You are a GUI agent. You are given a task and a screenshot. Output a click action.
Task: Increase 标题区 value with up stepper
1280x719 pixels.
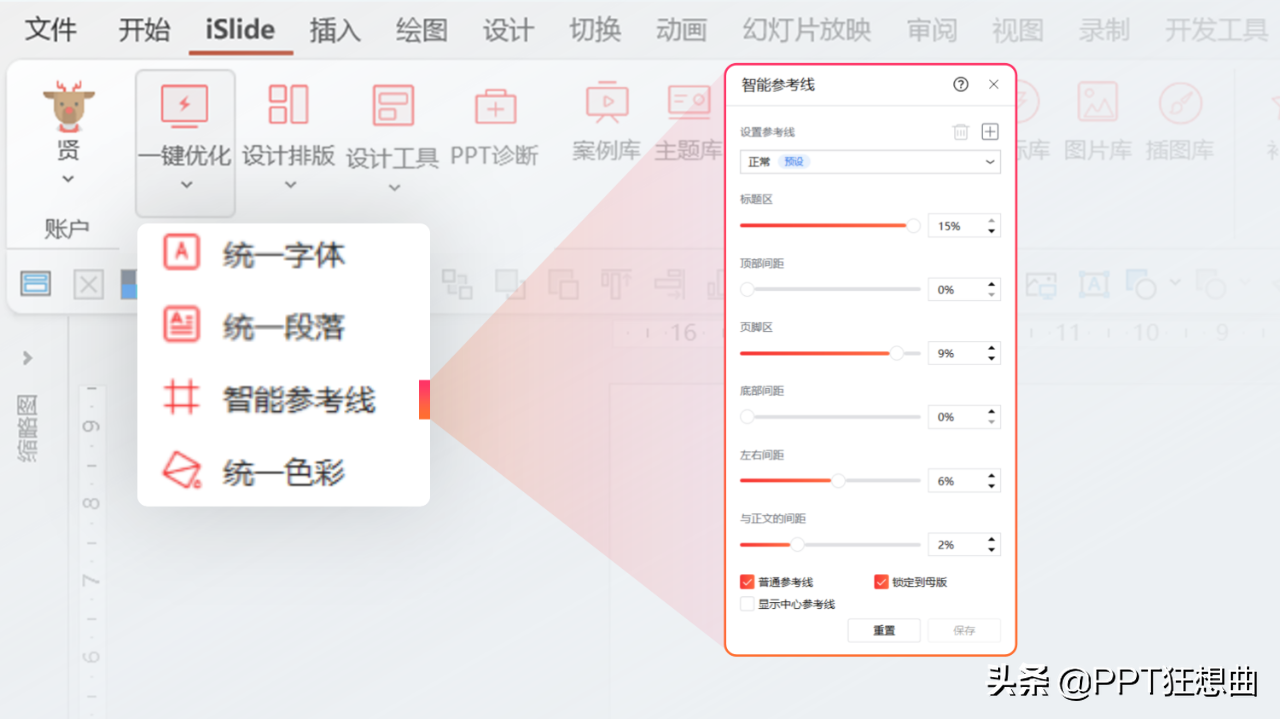(x=991, y=221)
